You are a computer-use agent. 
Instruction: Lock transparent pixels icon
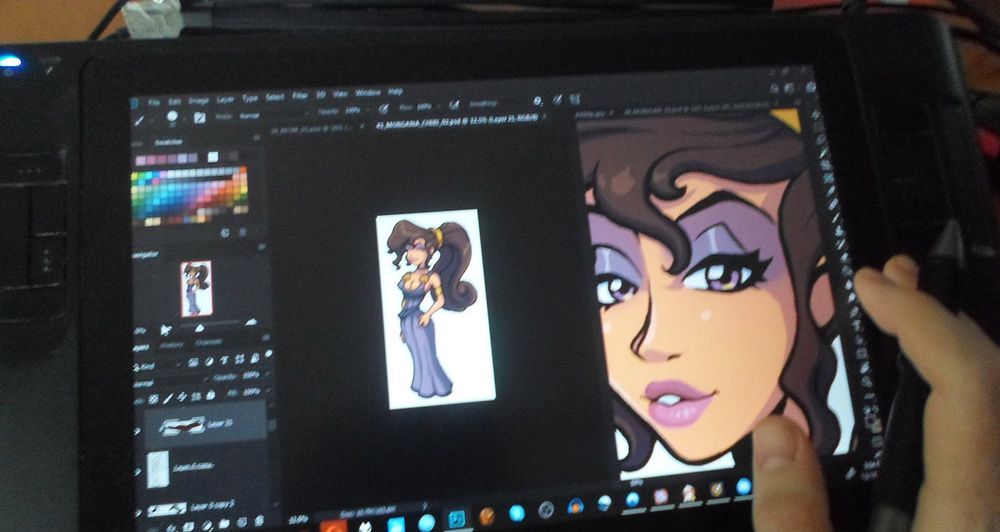[153, 400]
